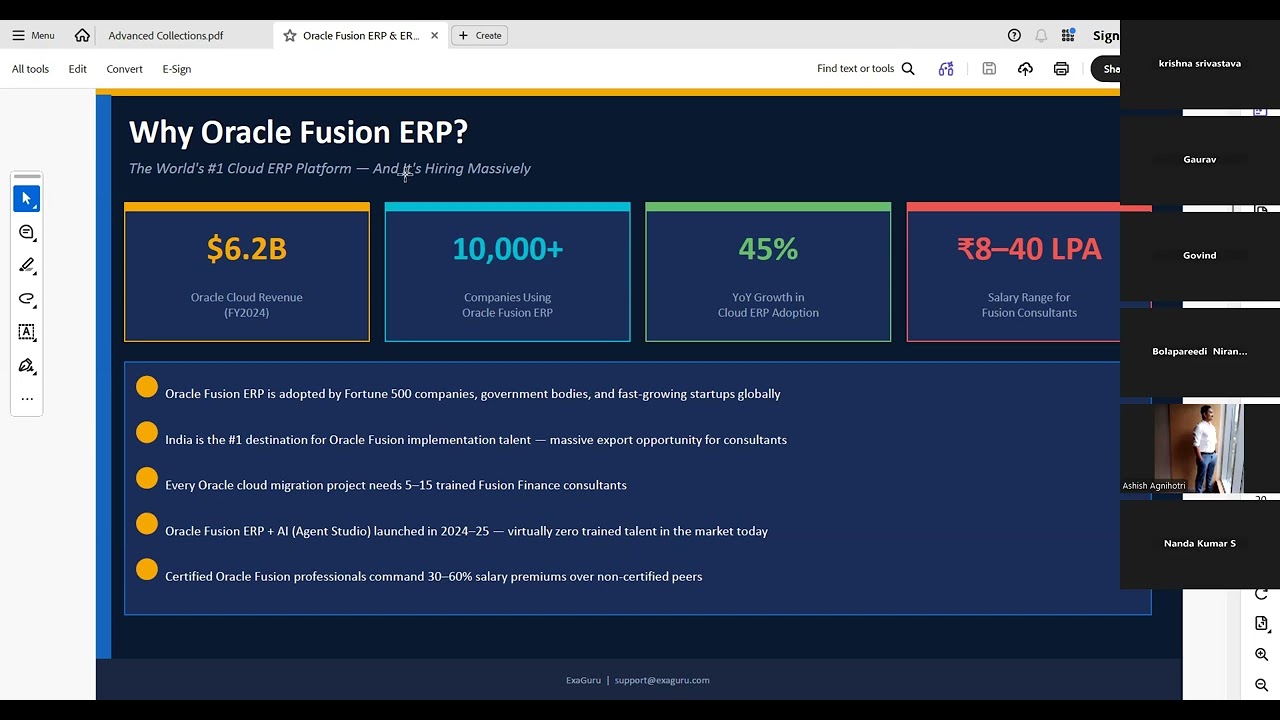This screenshot has width=1280, height=720.
Task: Star the Oracle Fusion ERP document
Action: point(289,35)
